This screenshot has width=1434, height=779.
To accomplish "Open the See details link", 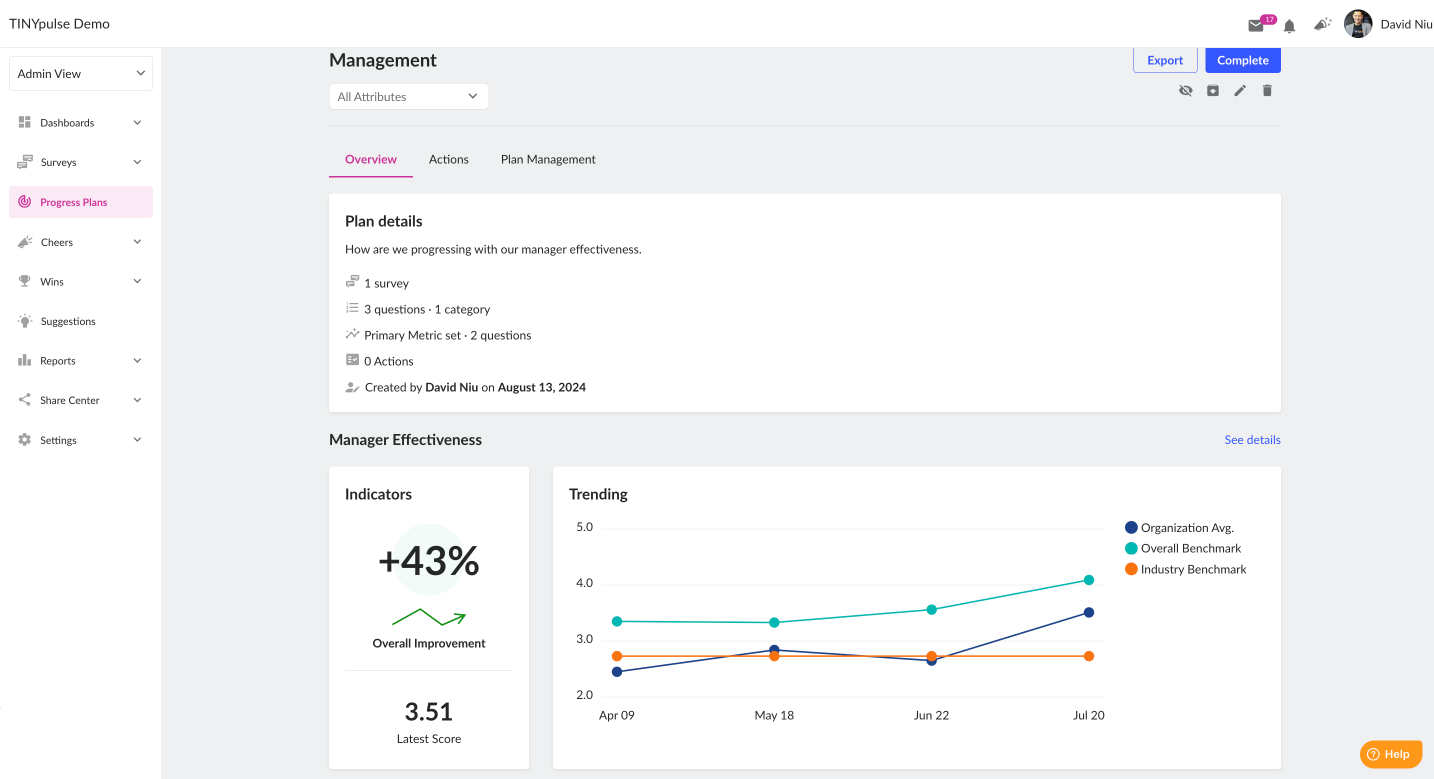I will pos(1252,440).
